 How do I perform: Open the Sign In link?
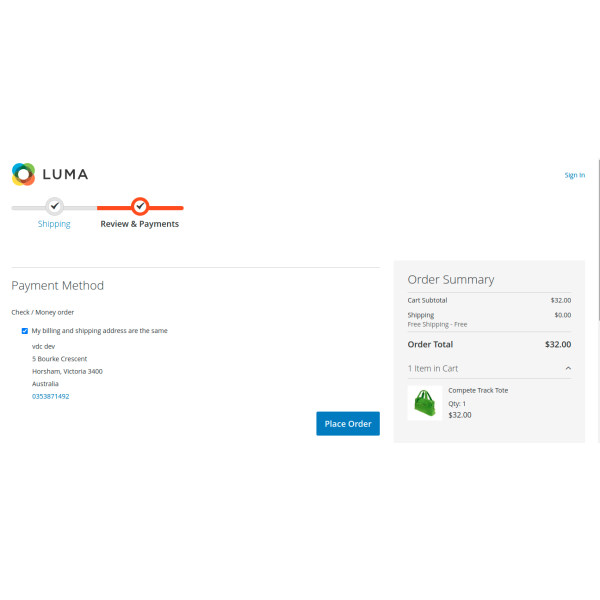click(574, 175)
